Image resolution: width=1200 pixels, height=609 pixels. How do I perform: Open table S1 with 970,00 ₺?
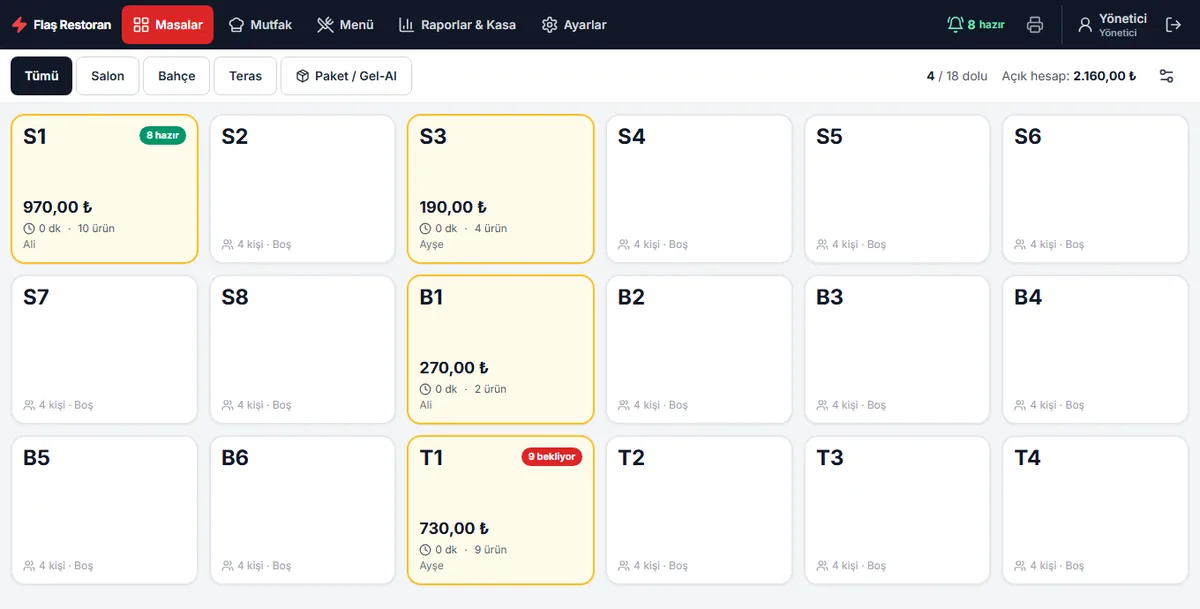point(105,189)
